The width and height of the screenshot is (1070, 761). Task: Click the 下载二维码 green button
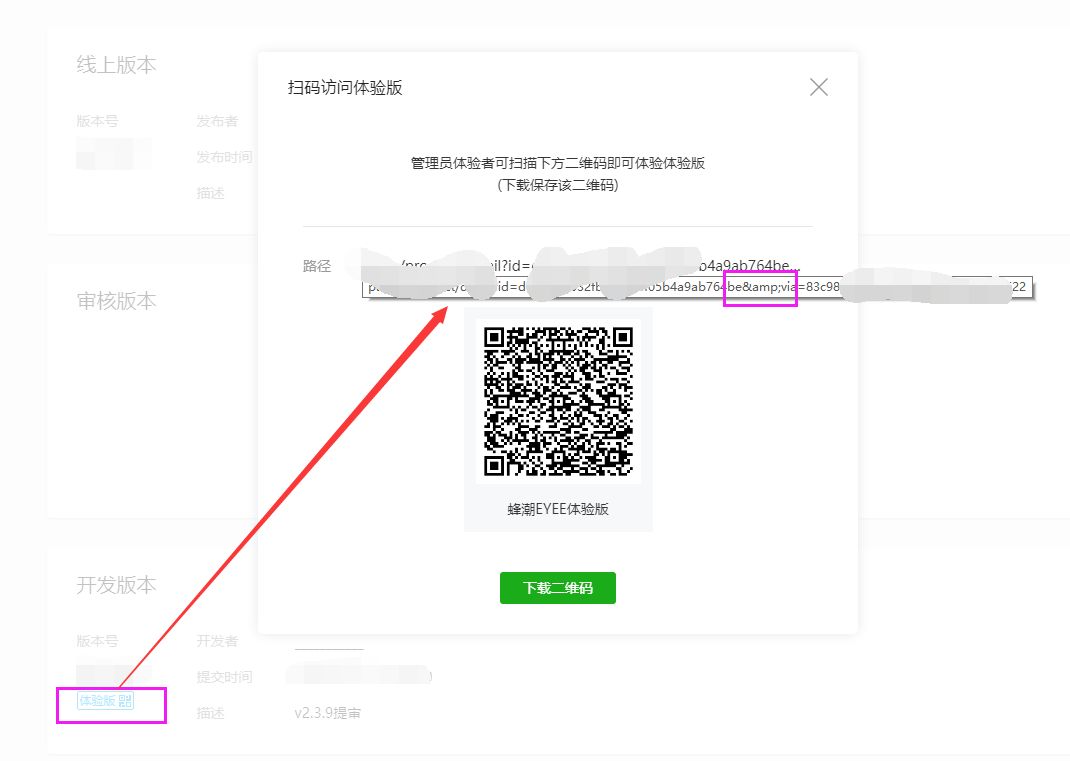click(558, 588)
